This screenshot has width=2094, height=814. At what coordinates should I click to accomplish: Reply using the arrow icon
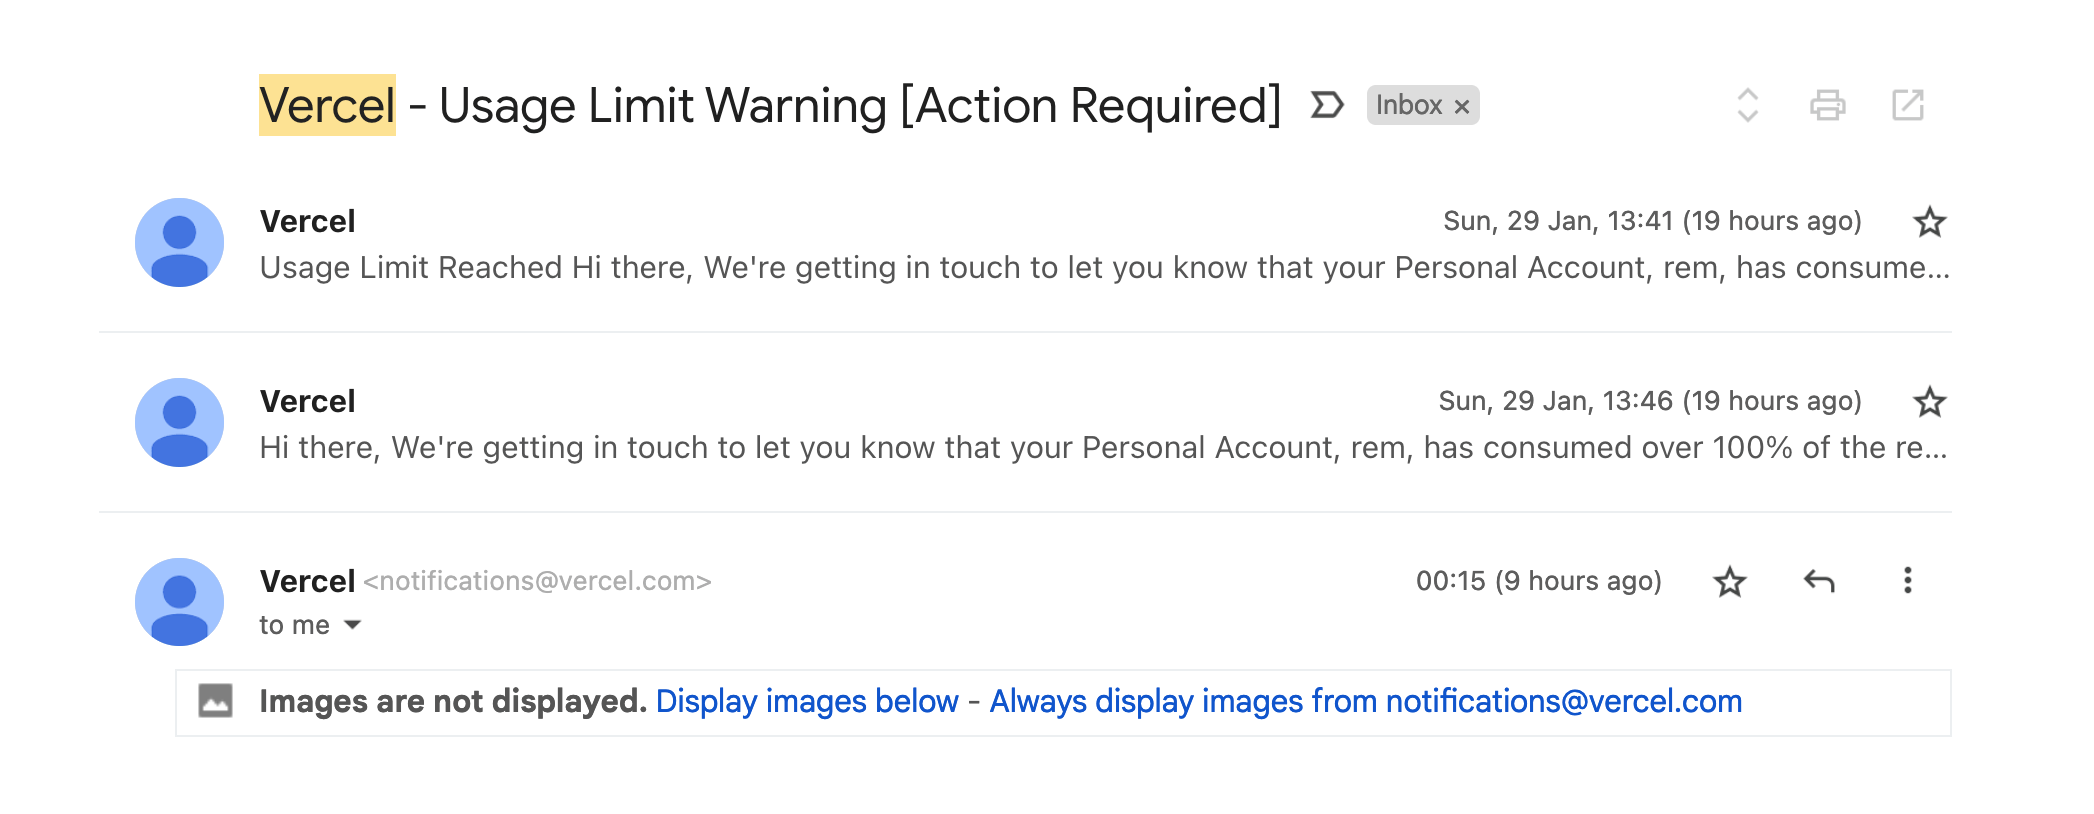point(1819,581)
